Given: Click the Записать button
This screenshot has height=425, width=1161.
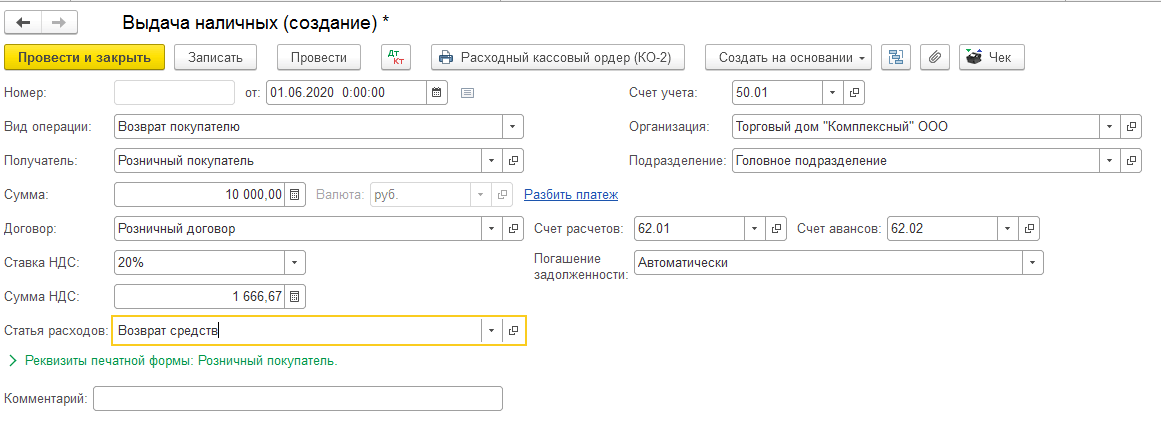Looking at the screenshot, I should [215, 58].
